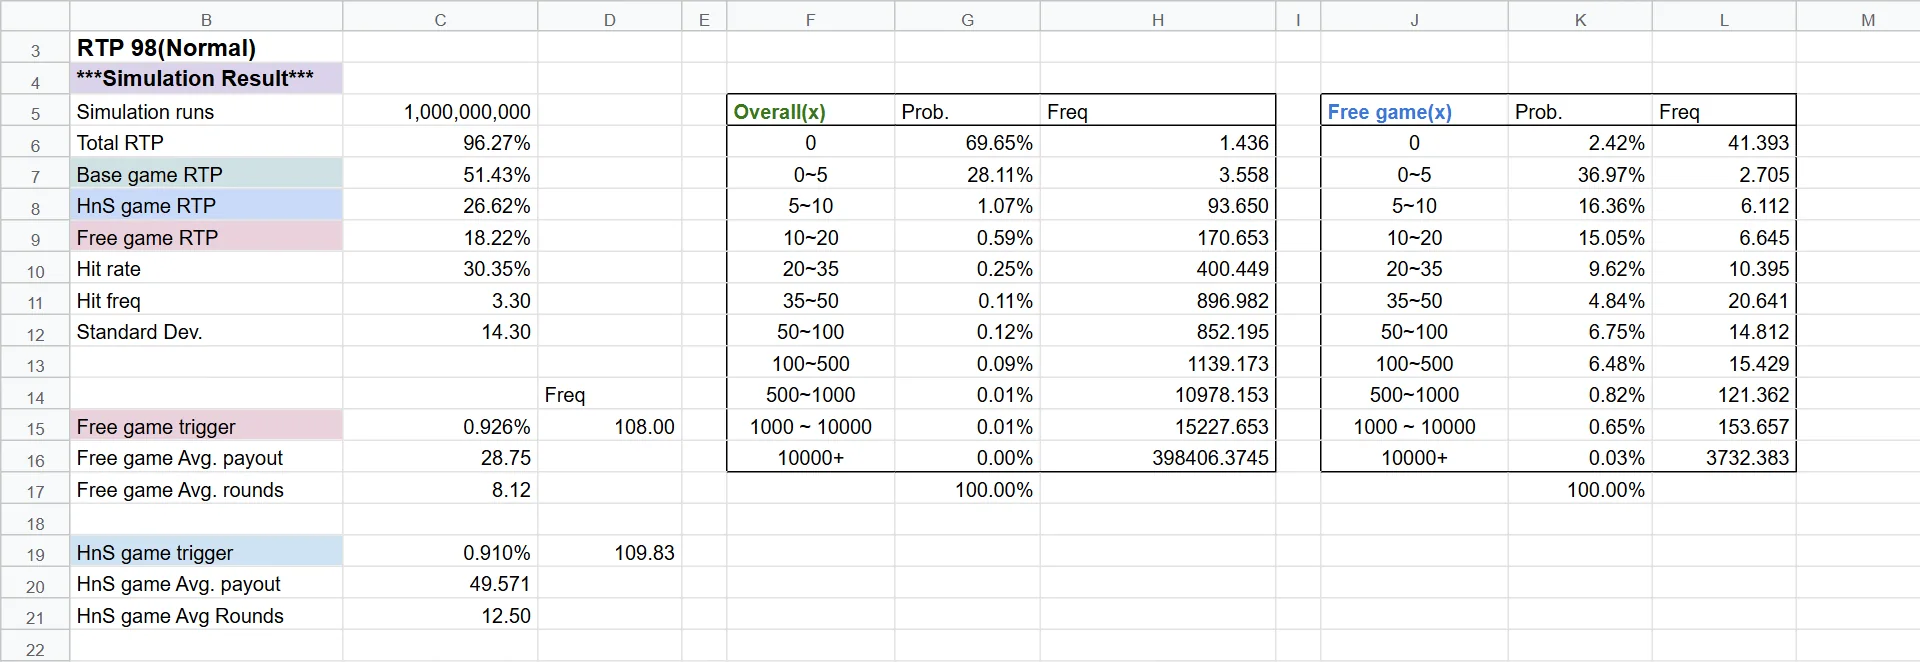This screenshot has height=662, width=1920.
Task: Click the 18.22% value cell
Action: pos(440,237)
